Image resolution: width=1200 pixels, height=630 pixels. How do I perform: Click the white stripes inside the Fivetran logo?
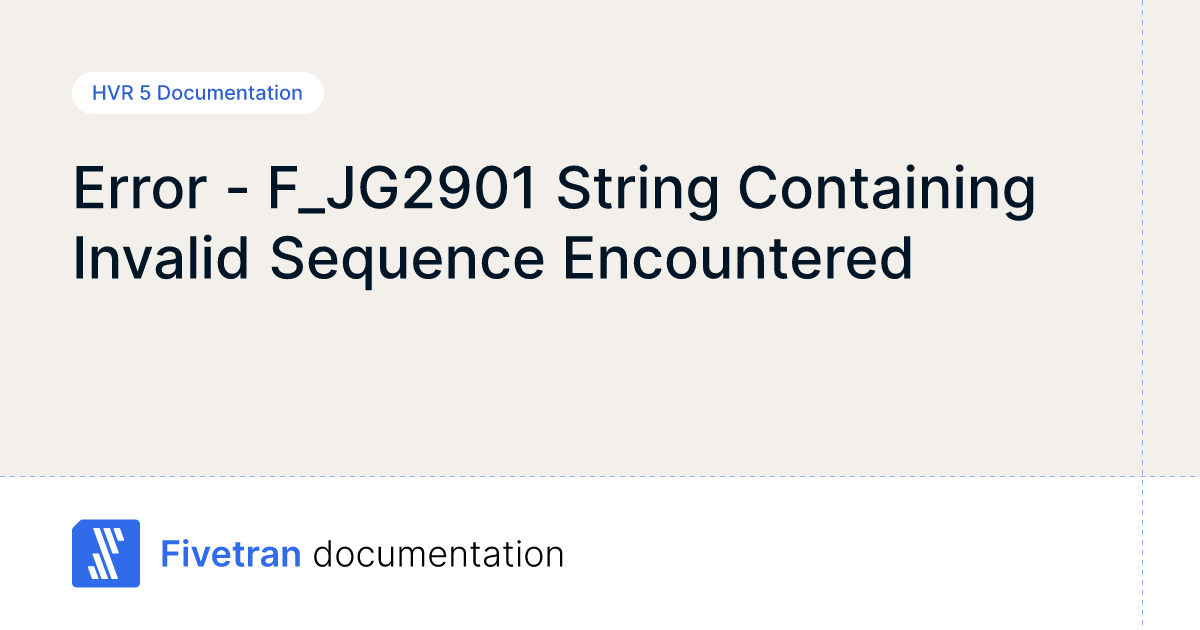104,554
